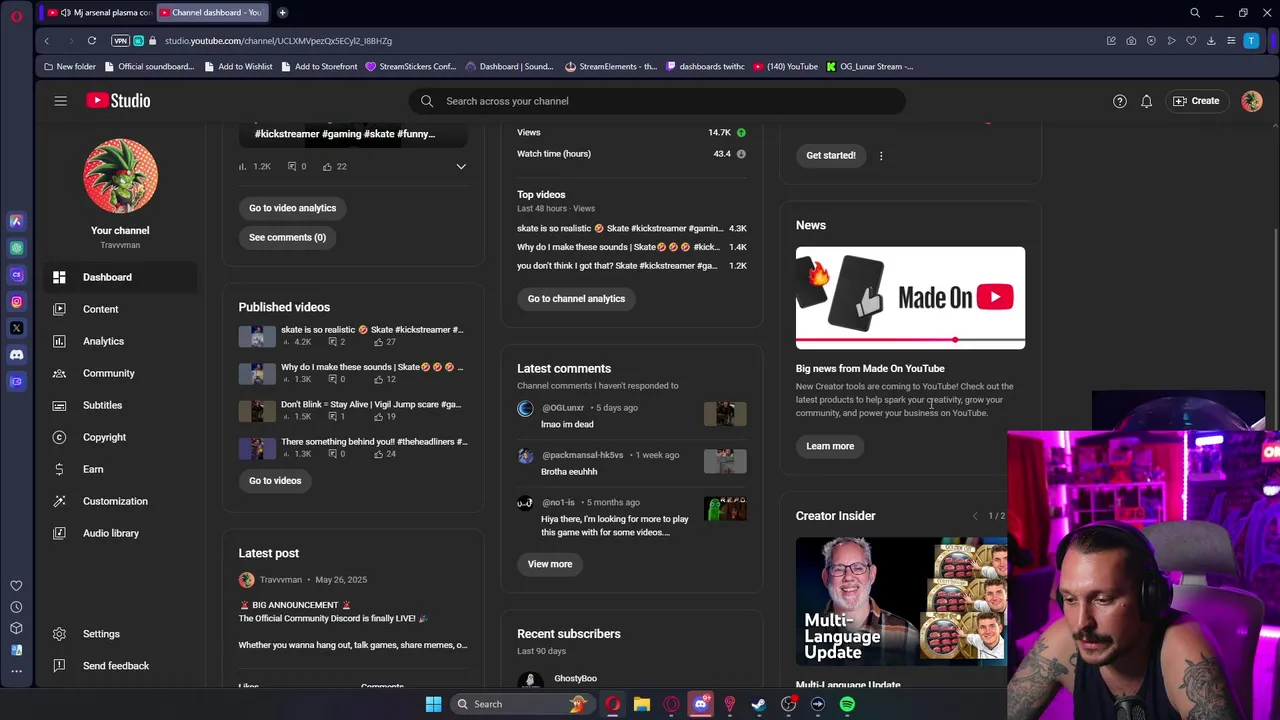1280x720 pixels.
Task: Click the Watch time grey status indicator
Action: [741, 154]
